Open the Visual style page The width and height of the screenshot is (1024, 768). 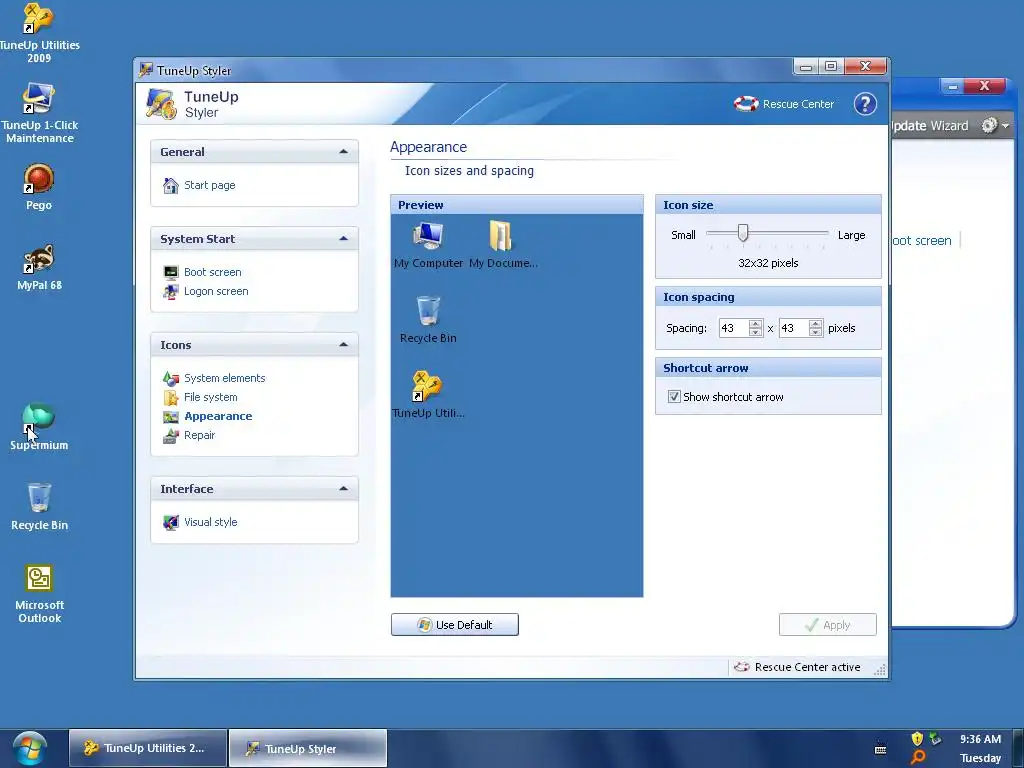210,522
